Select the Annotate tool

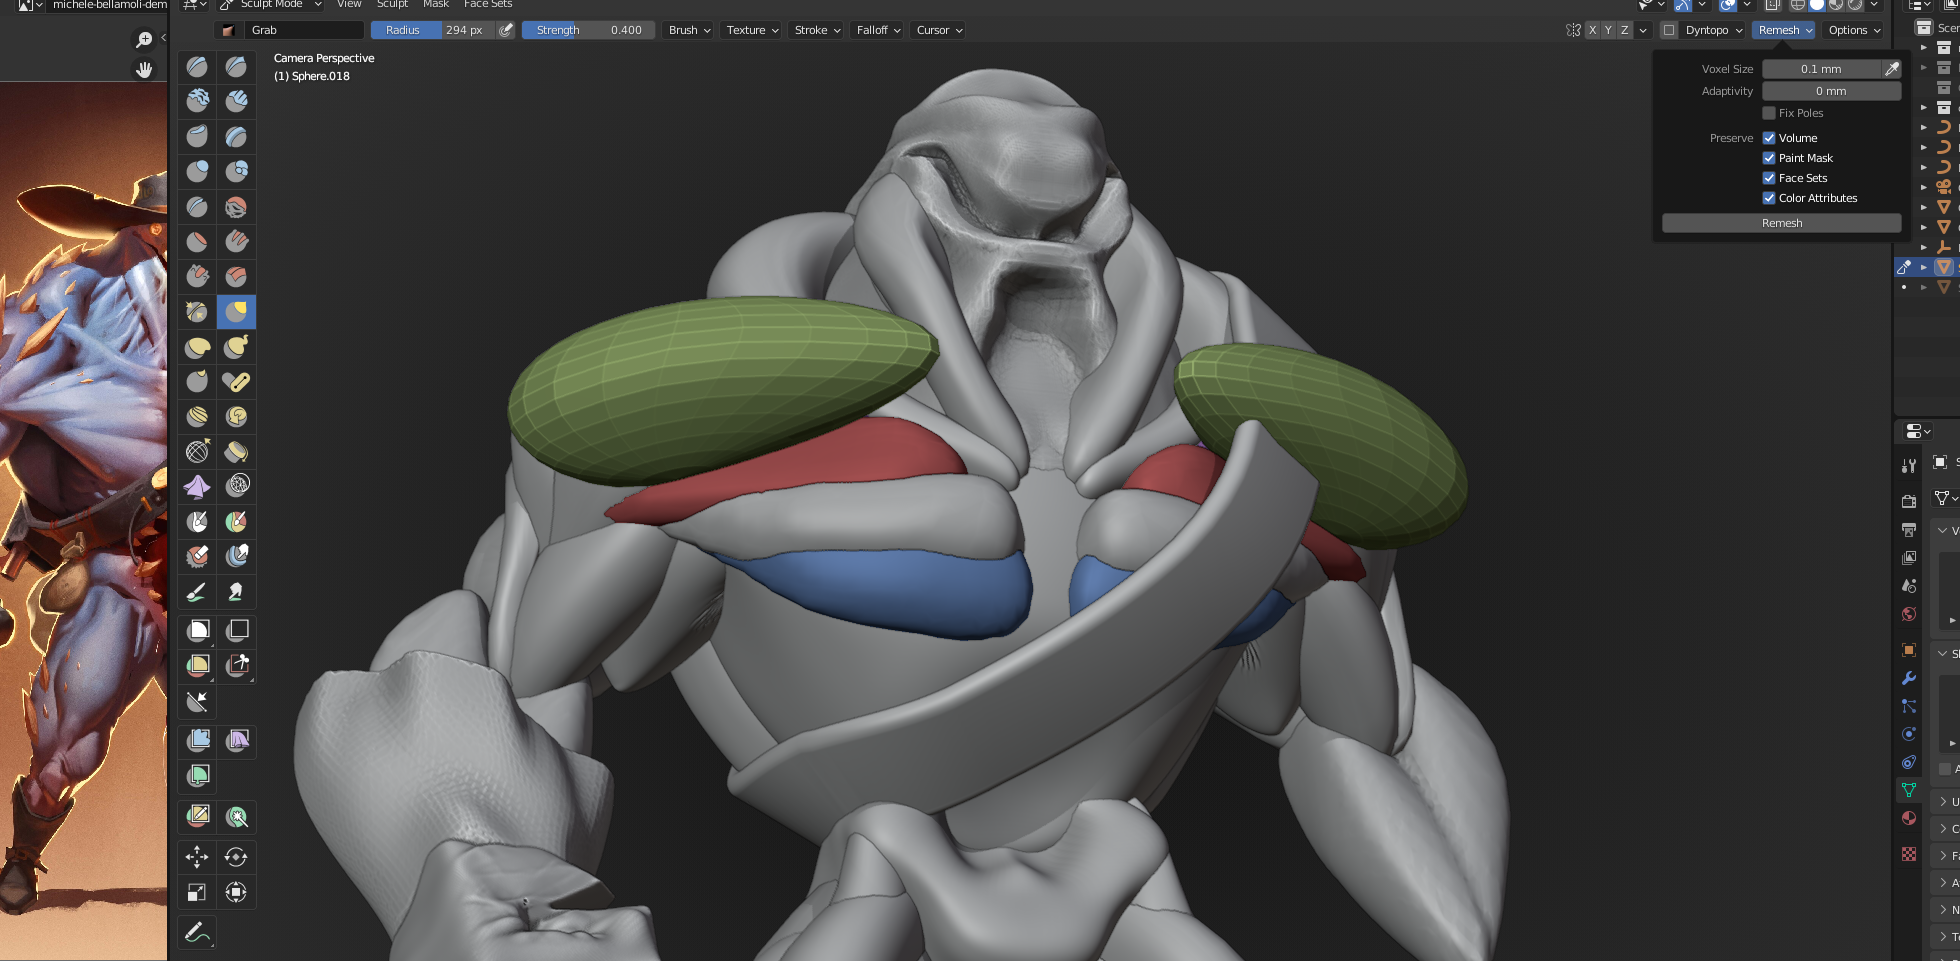pos(197,933)
